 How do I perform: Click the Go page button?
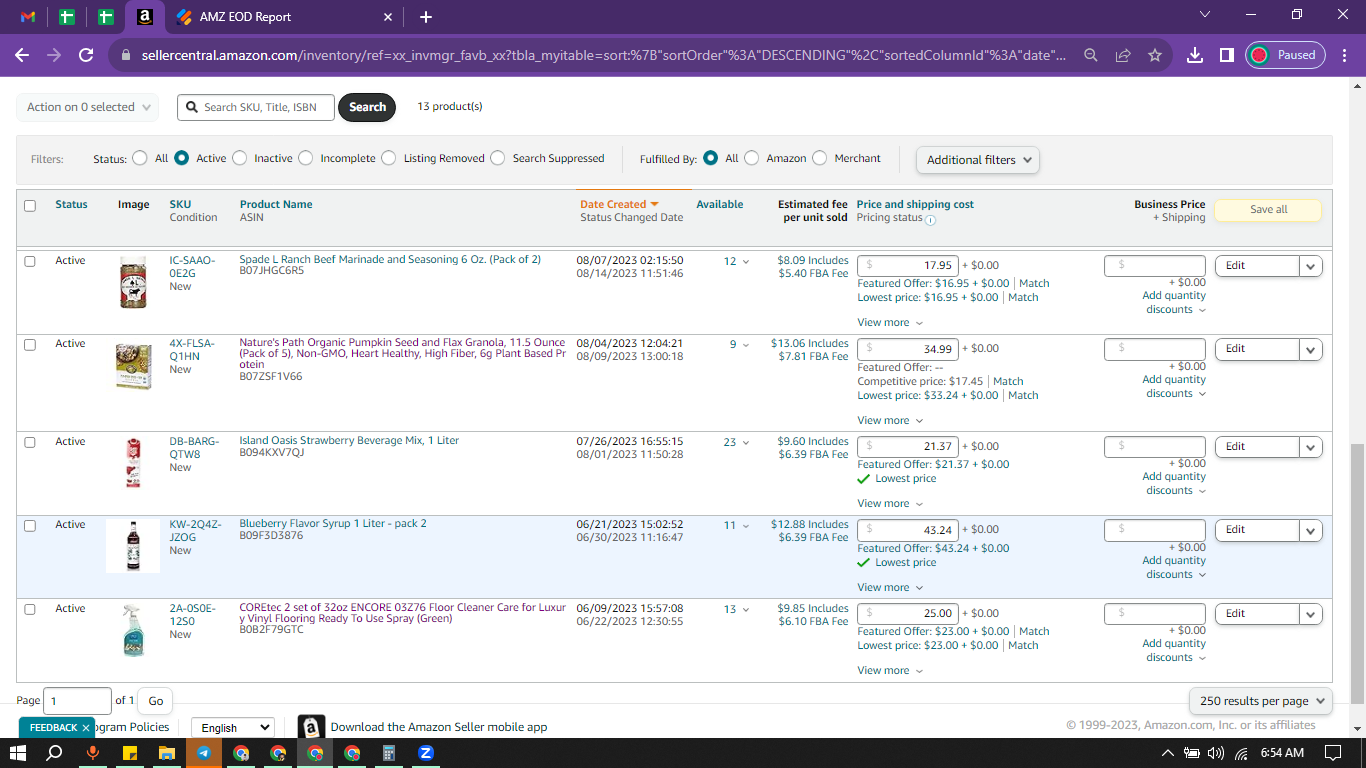[x=156, y=701]
